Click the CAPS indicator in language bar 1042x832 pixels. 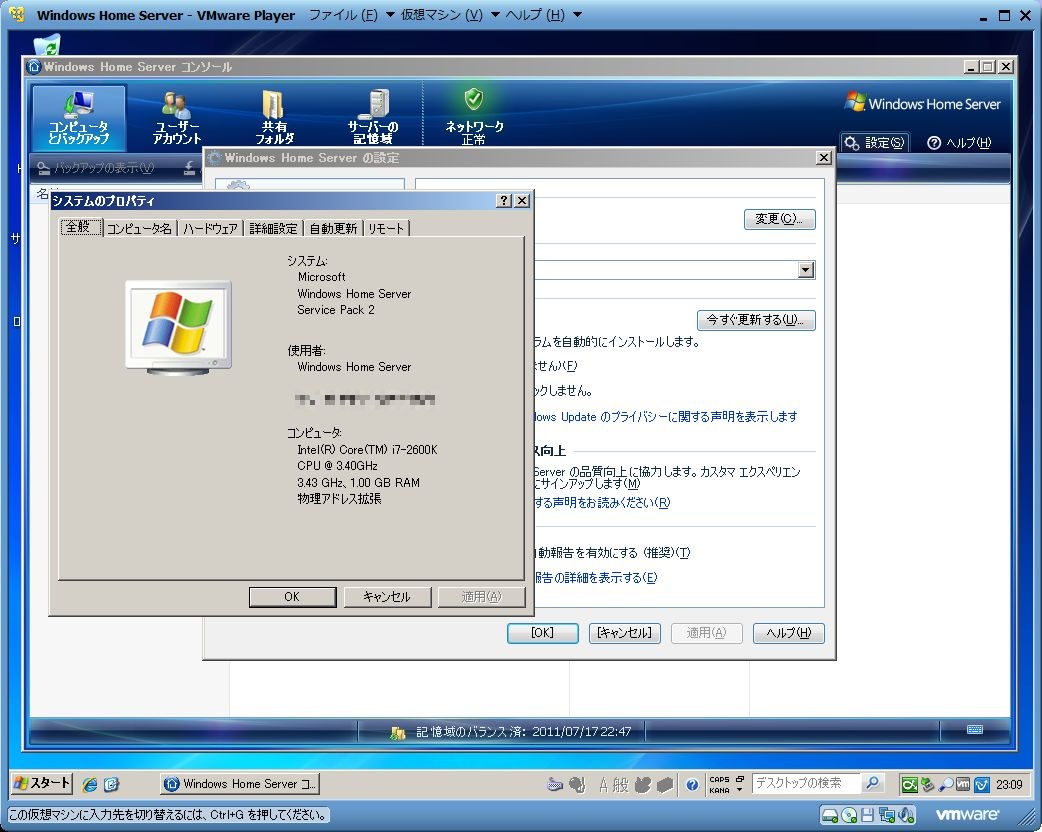[719, 780]
